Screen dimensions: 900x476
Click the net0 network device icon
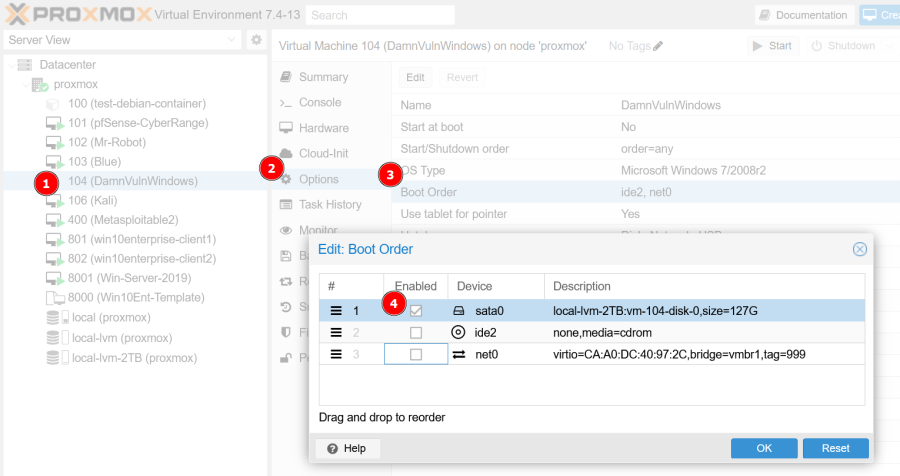pos(459,354)
